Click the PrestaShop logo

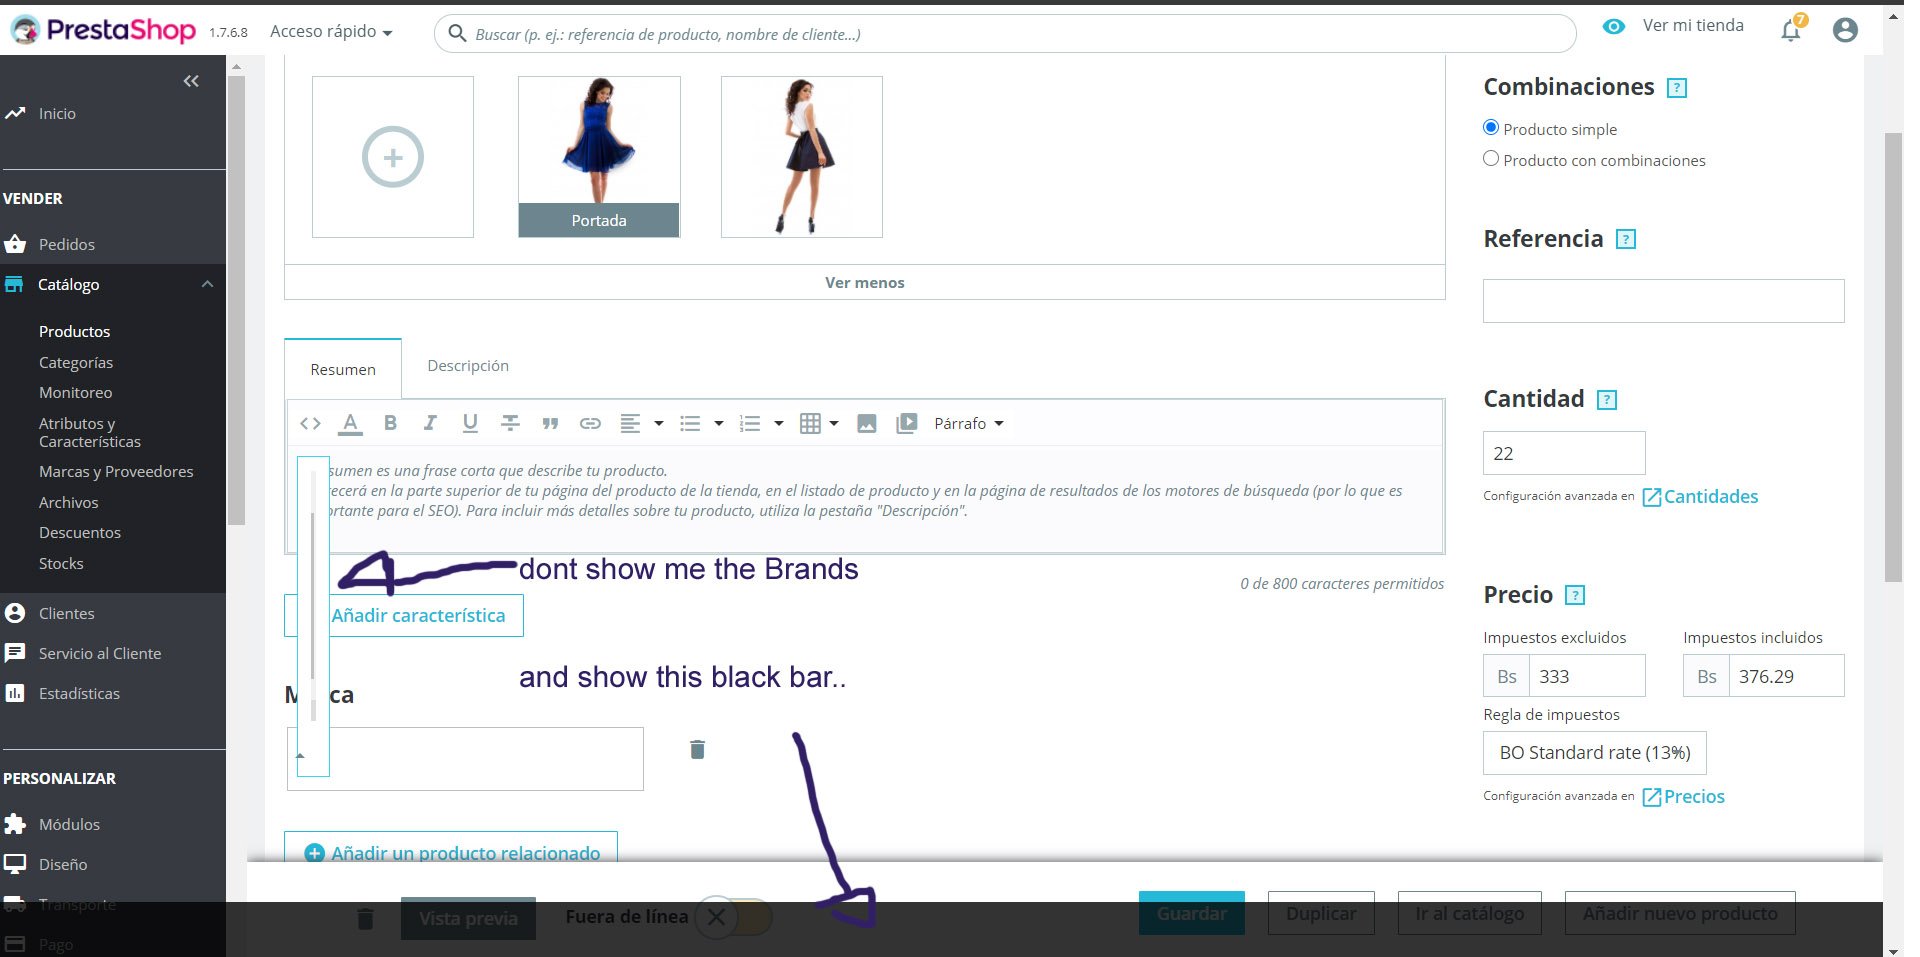pyautogui.click(x=104, y=30)
